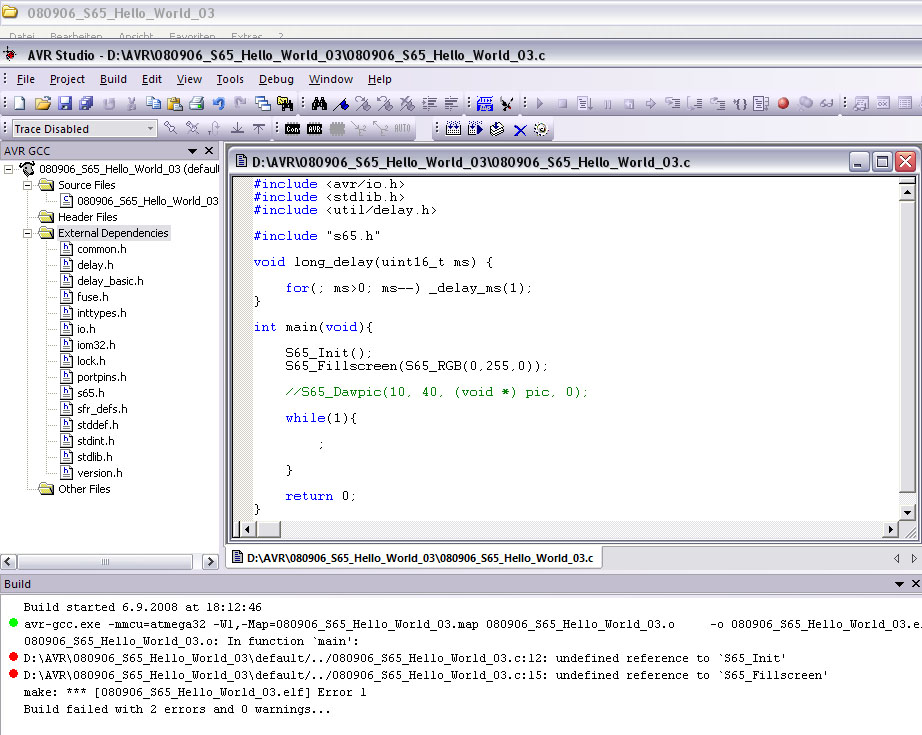Close the AVR GCC project panel
This screenshot has height=735, width=922.
point(209,151)
